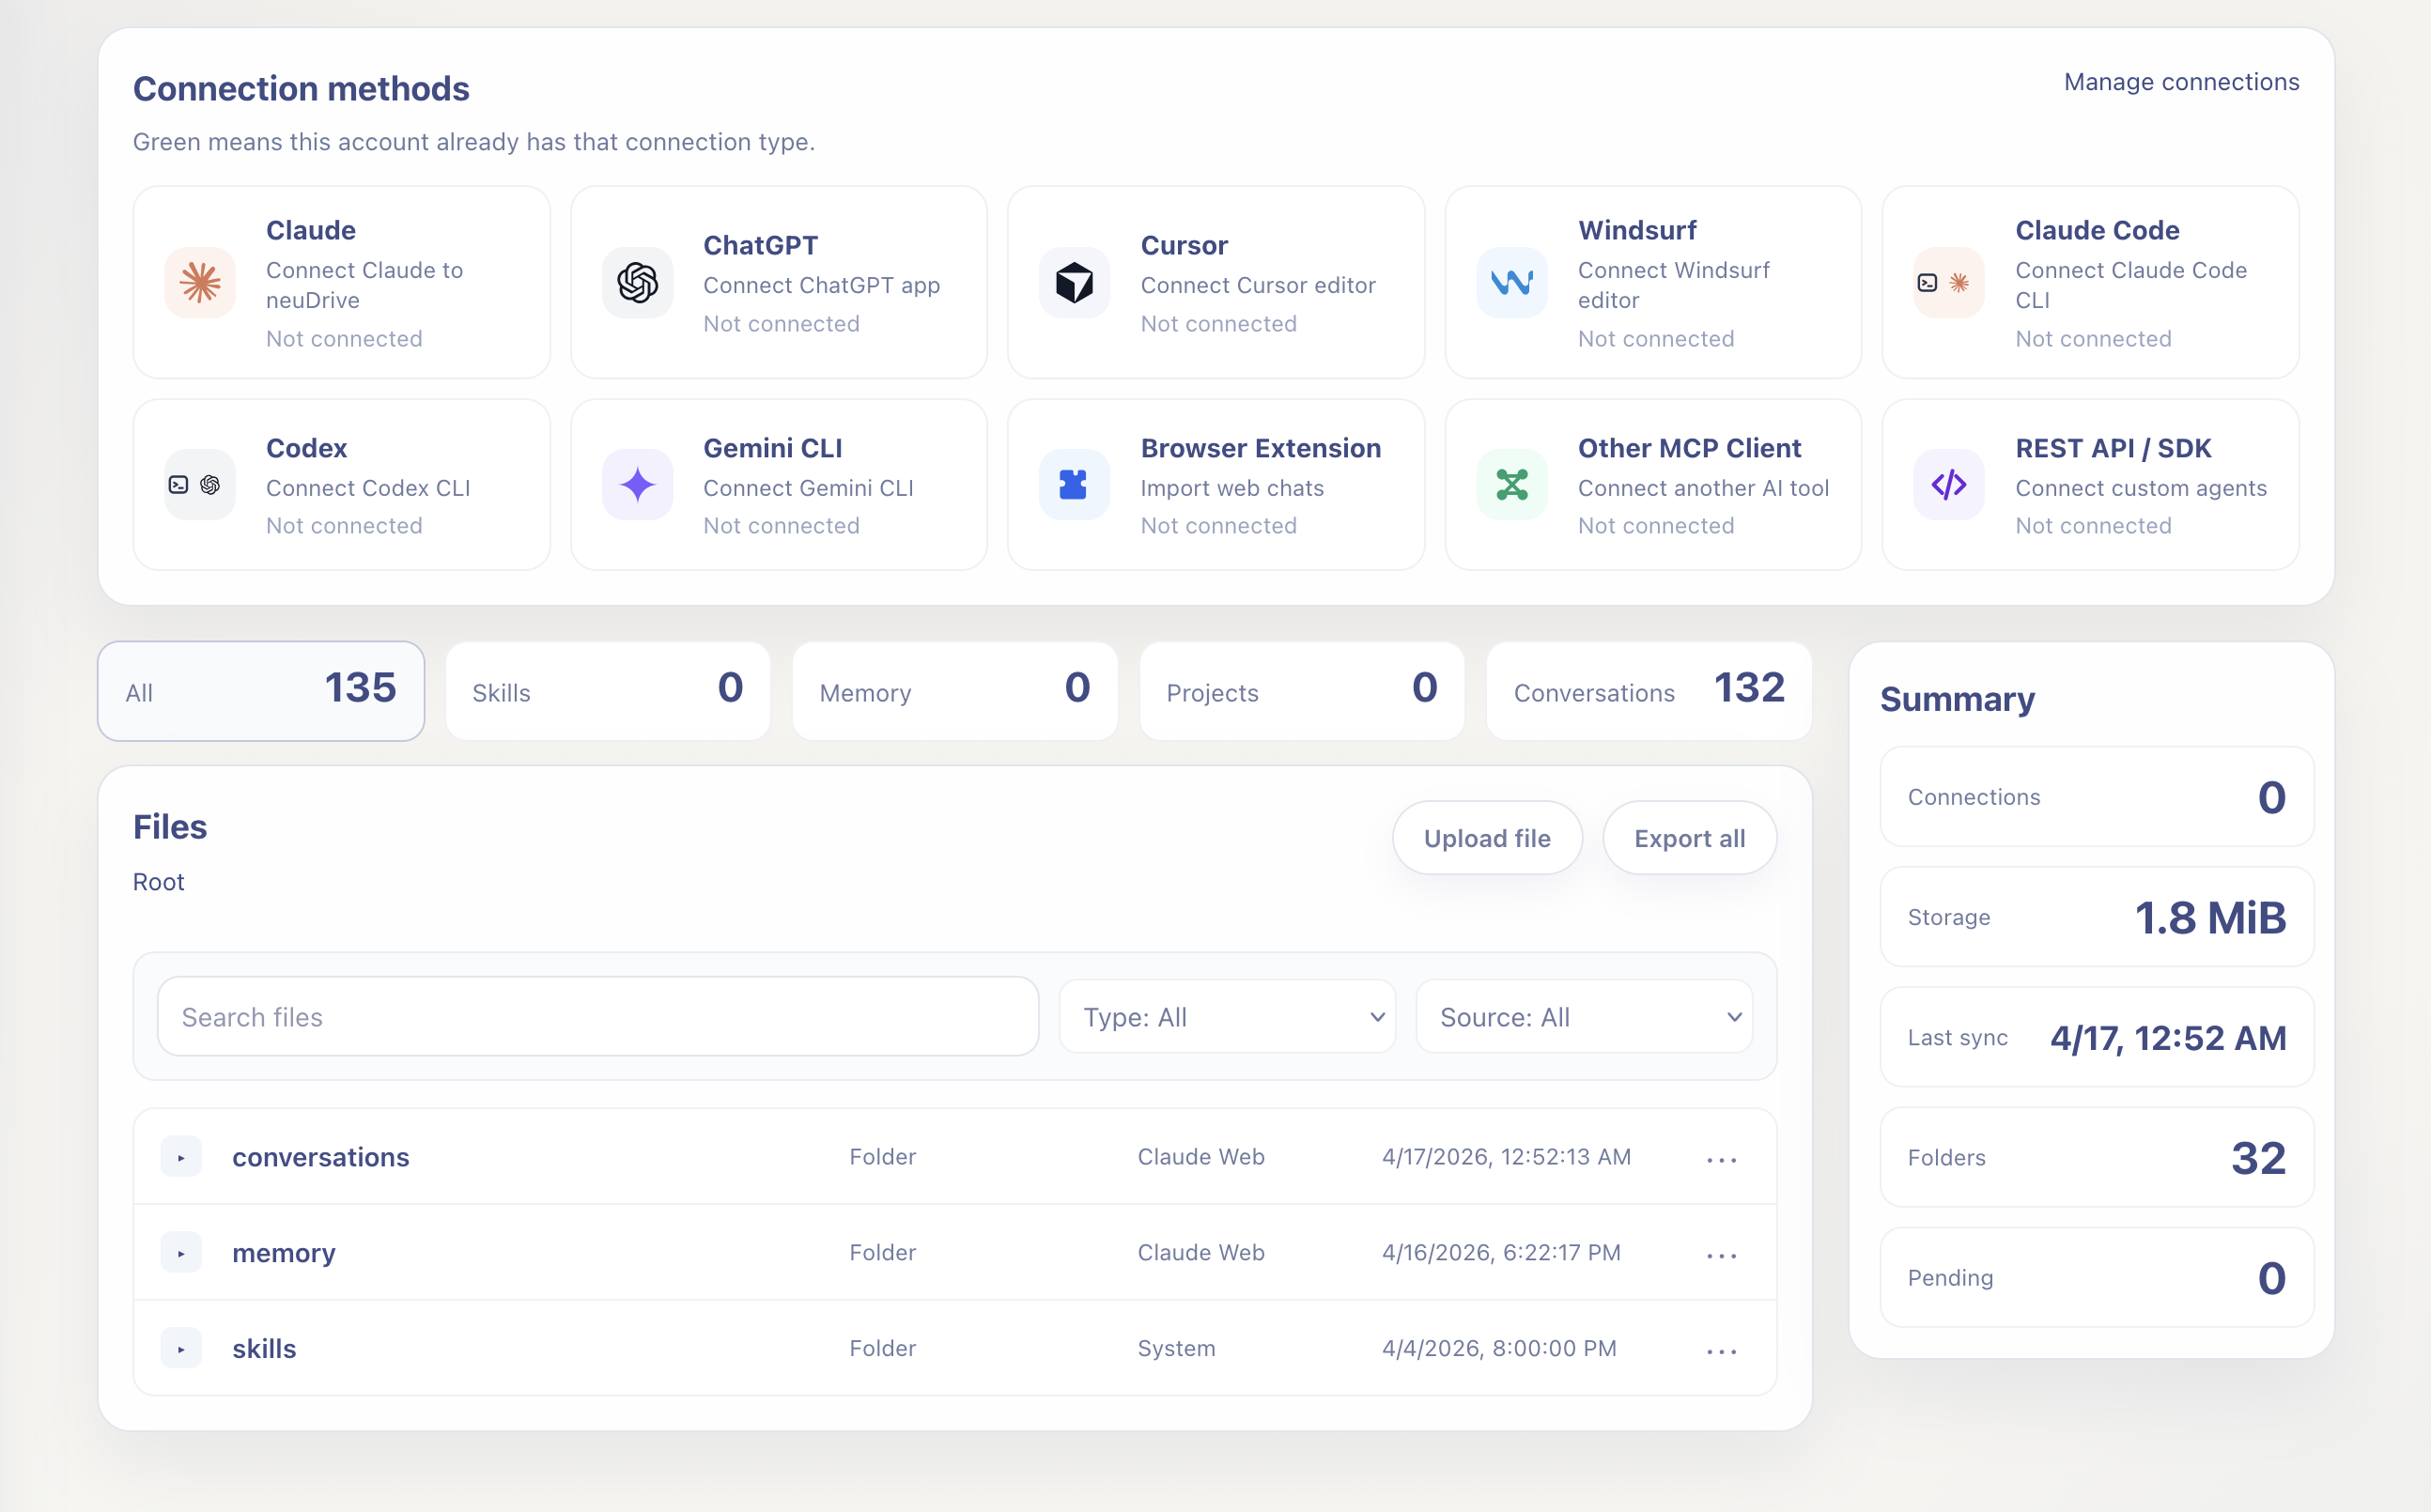Image resolution: width=2431 pixels, height=1512 pixels.
Task: Open more options for conversations folder
Action: coord(1722,1159)
